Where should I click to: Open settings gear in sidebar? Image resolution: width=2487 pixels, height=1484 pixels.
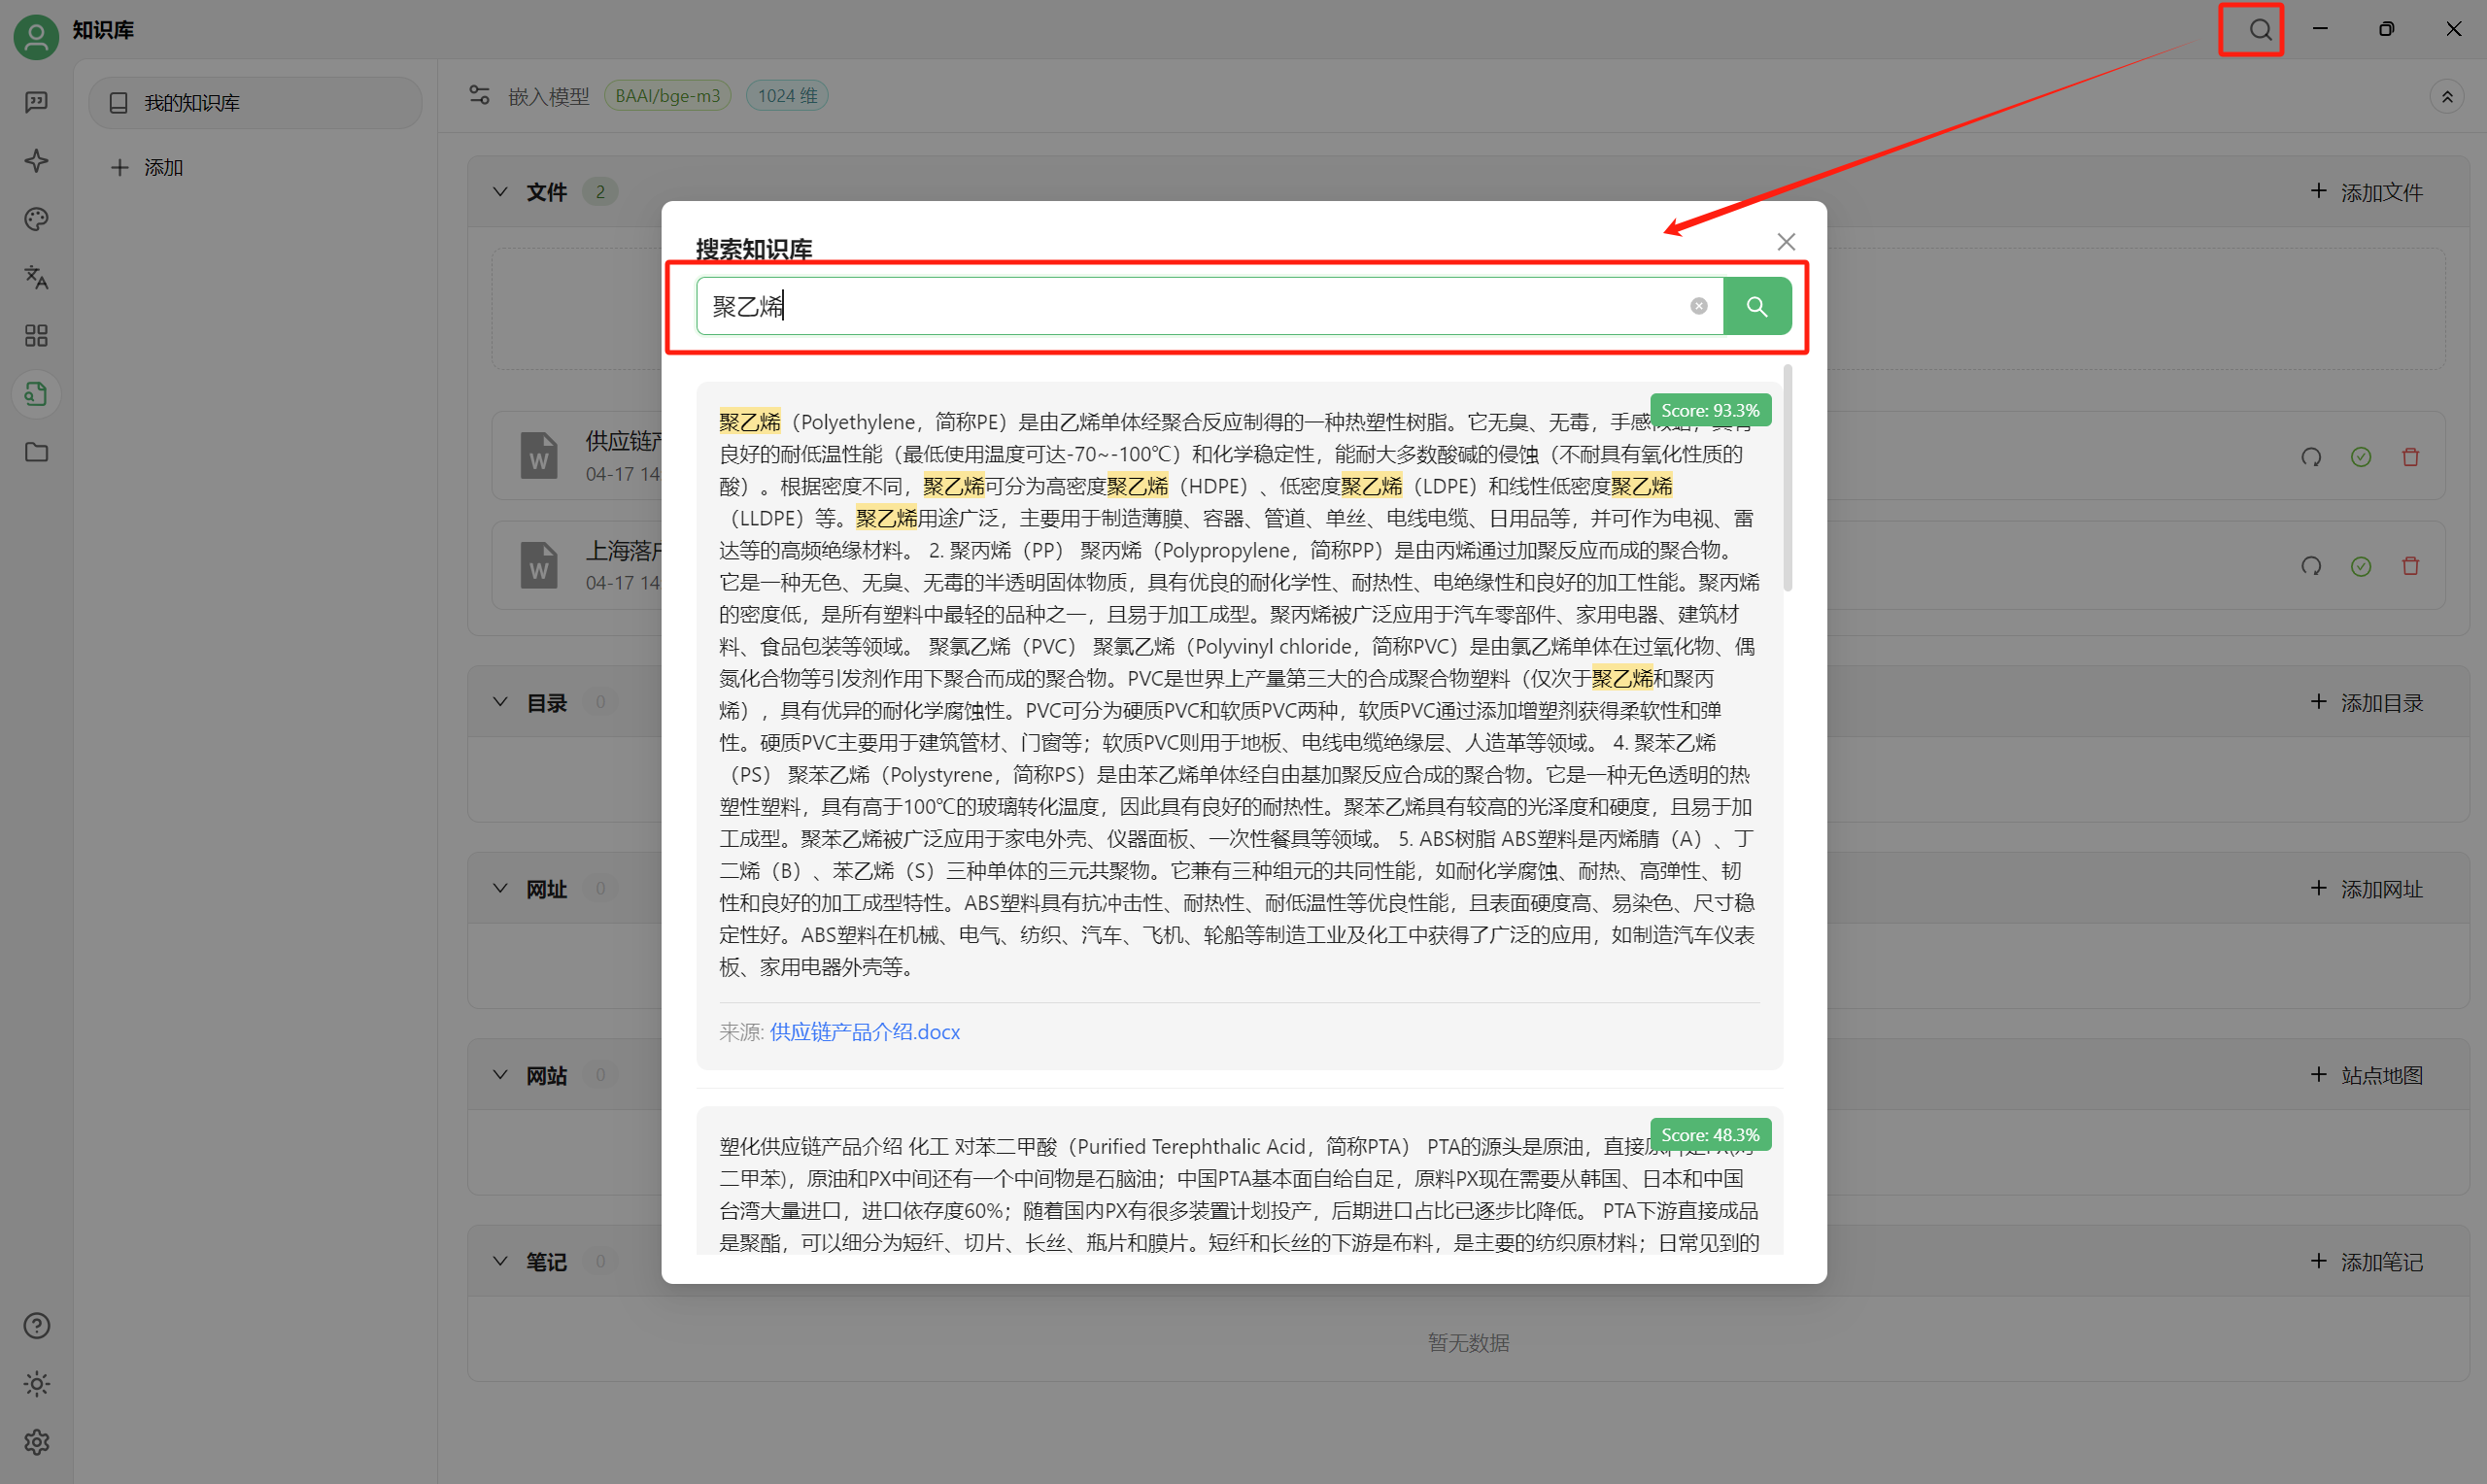click(37, 1442)
